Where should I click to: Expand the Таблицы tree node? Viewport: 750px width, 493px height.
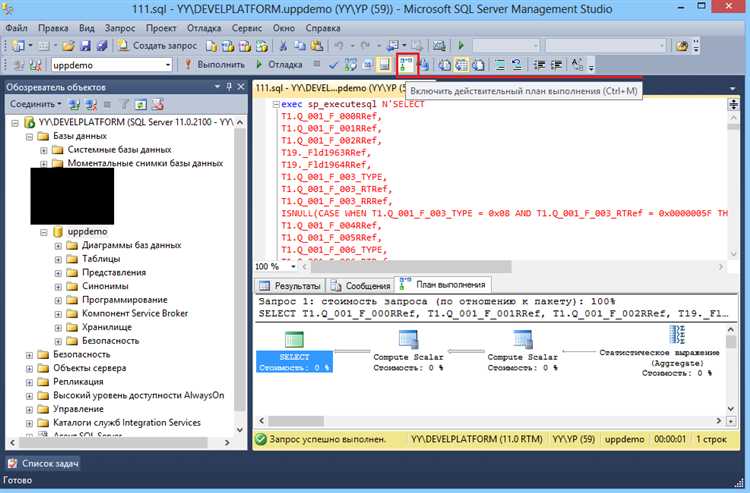58,259
